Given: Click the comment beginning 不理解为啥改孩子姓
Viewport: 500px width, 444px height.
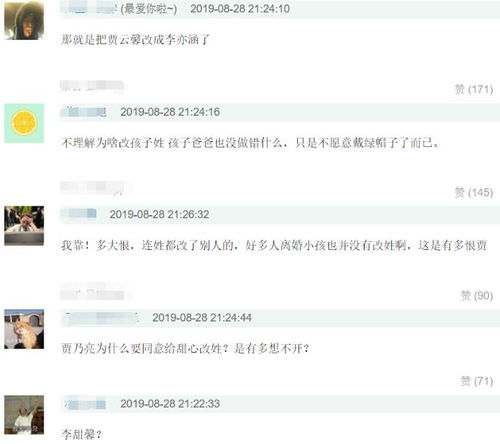Looking at the screenshot, I should click(250, 143).
